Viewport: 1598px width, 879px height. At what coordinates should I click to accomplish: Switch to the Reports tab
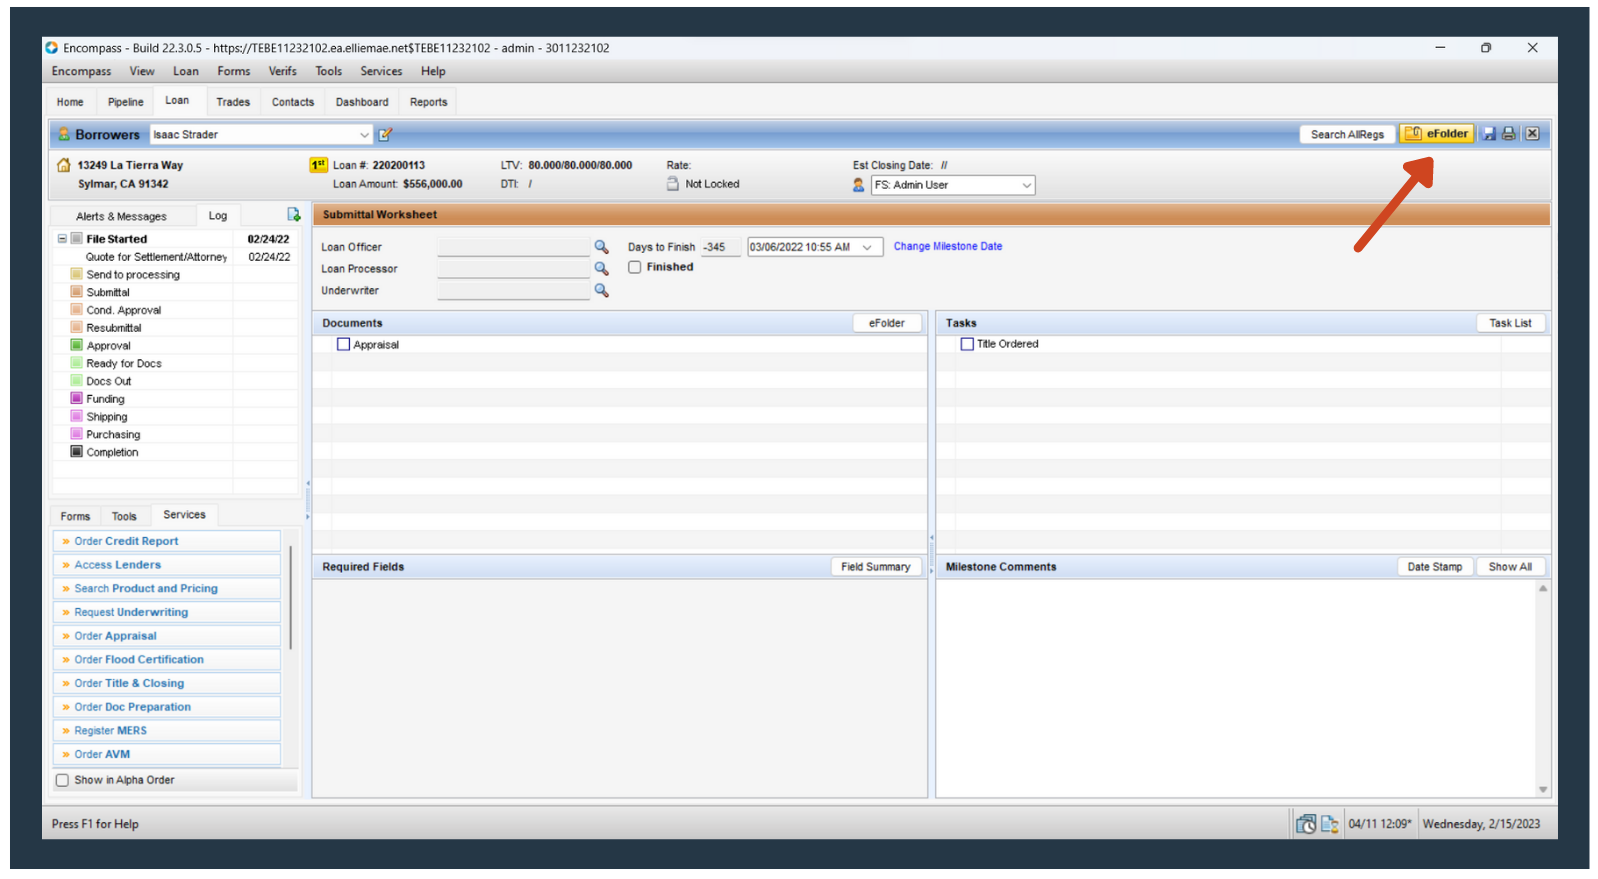click(428, 102)
